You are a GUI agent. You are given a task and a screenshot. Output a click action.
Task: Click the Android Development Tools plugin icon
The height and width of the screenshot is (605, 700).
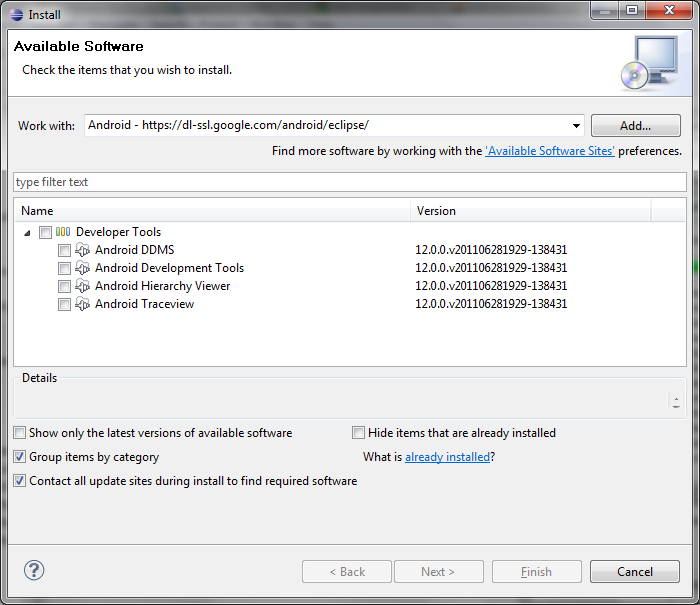click(x=83, y=268)
